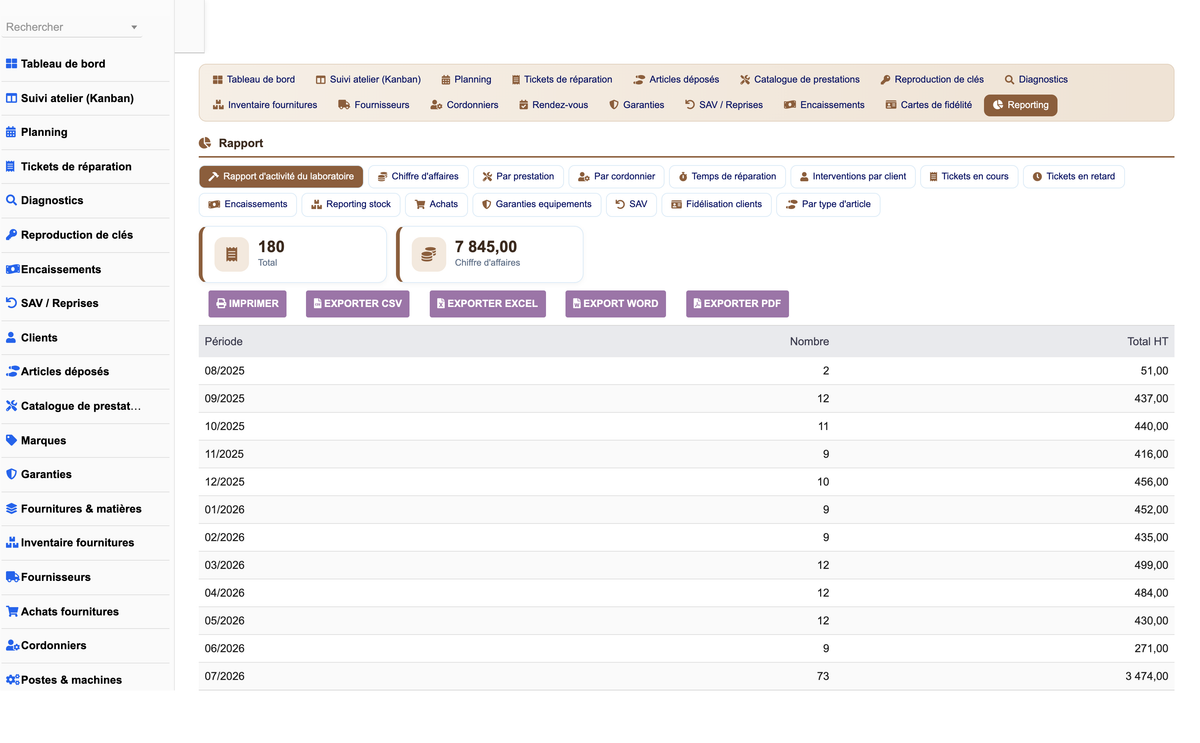Click the printer icon on Imprimer button

tap(222, 304)
